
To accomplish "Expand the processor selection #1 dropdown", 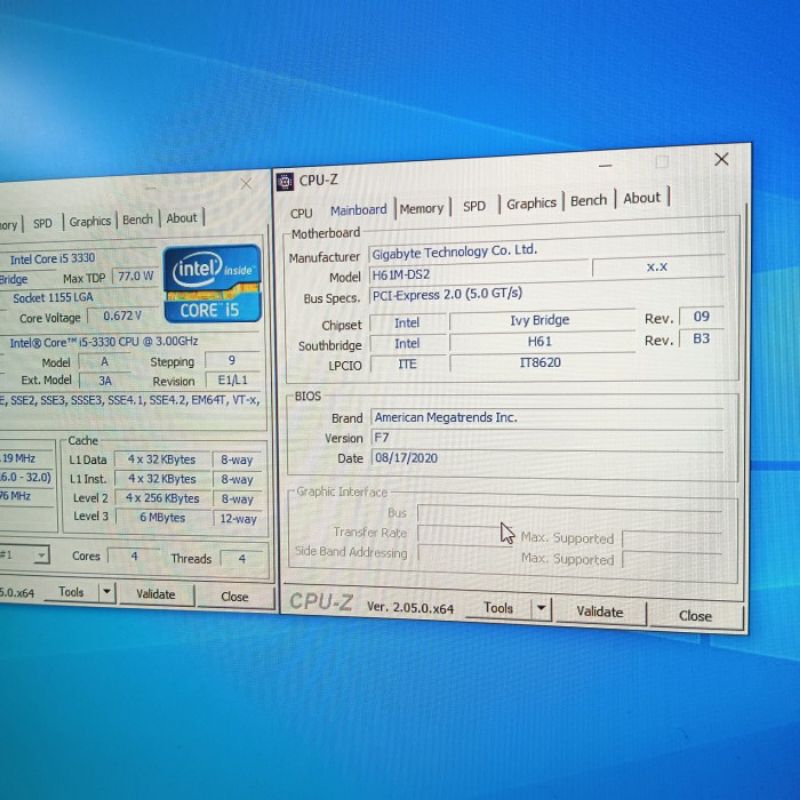I will coord(40,555).
